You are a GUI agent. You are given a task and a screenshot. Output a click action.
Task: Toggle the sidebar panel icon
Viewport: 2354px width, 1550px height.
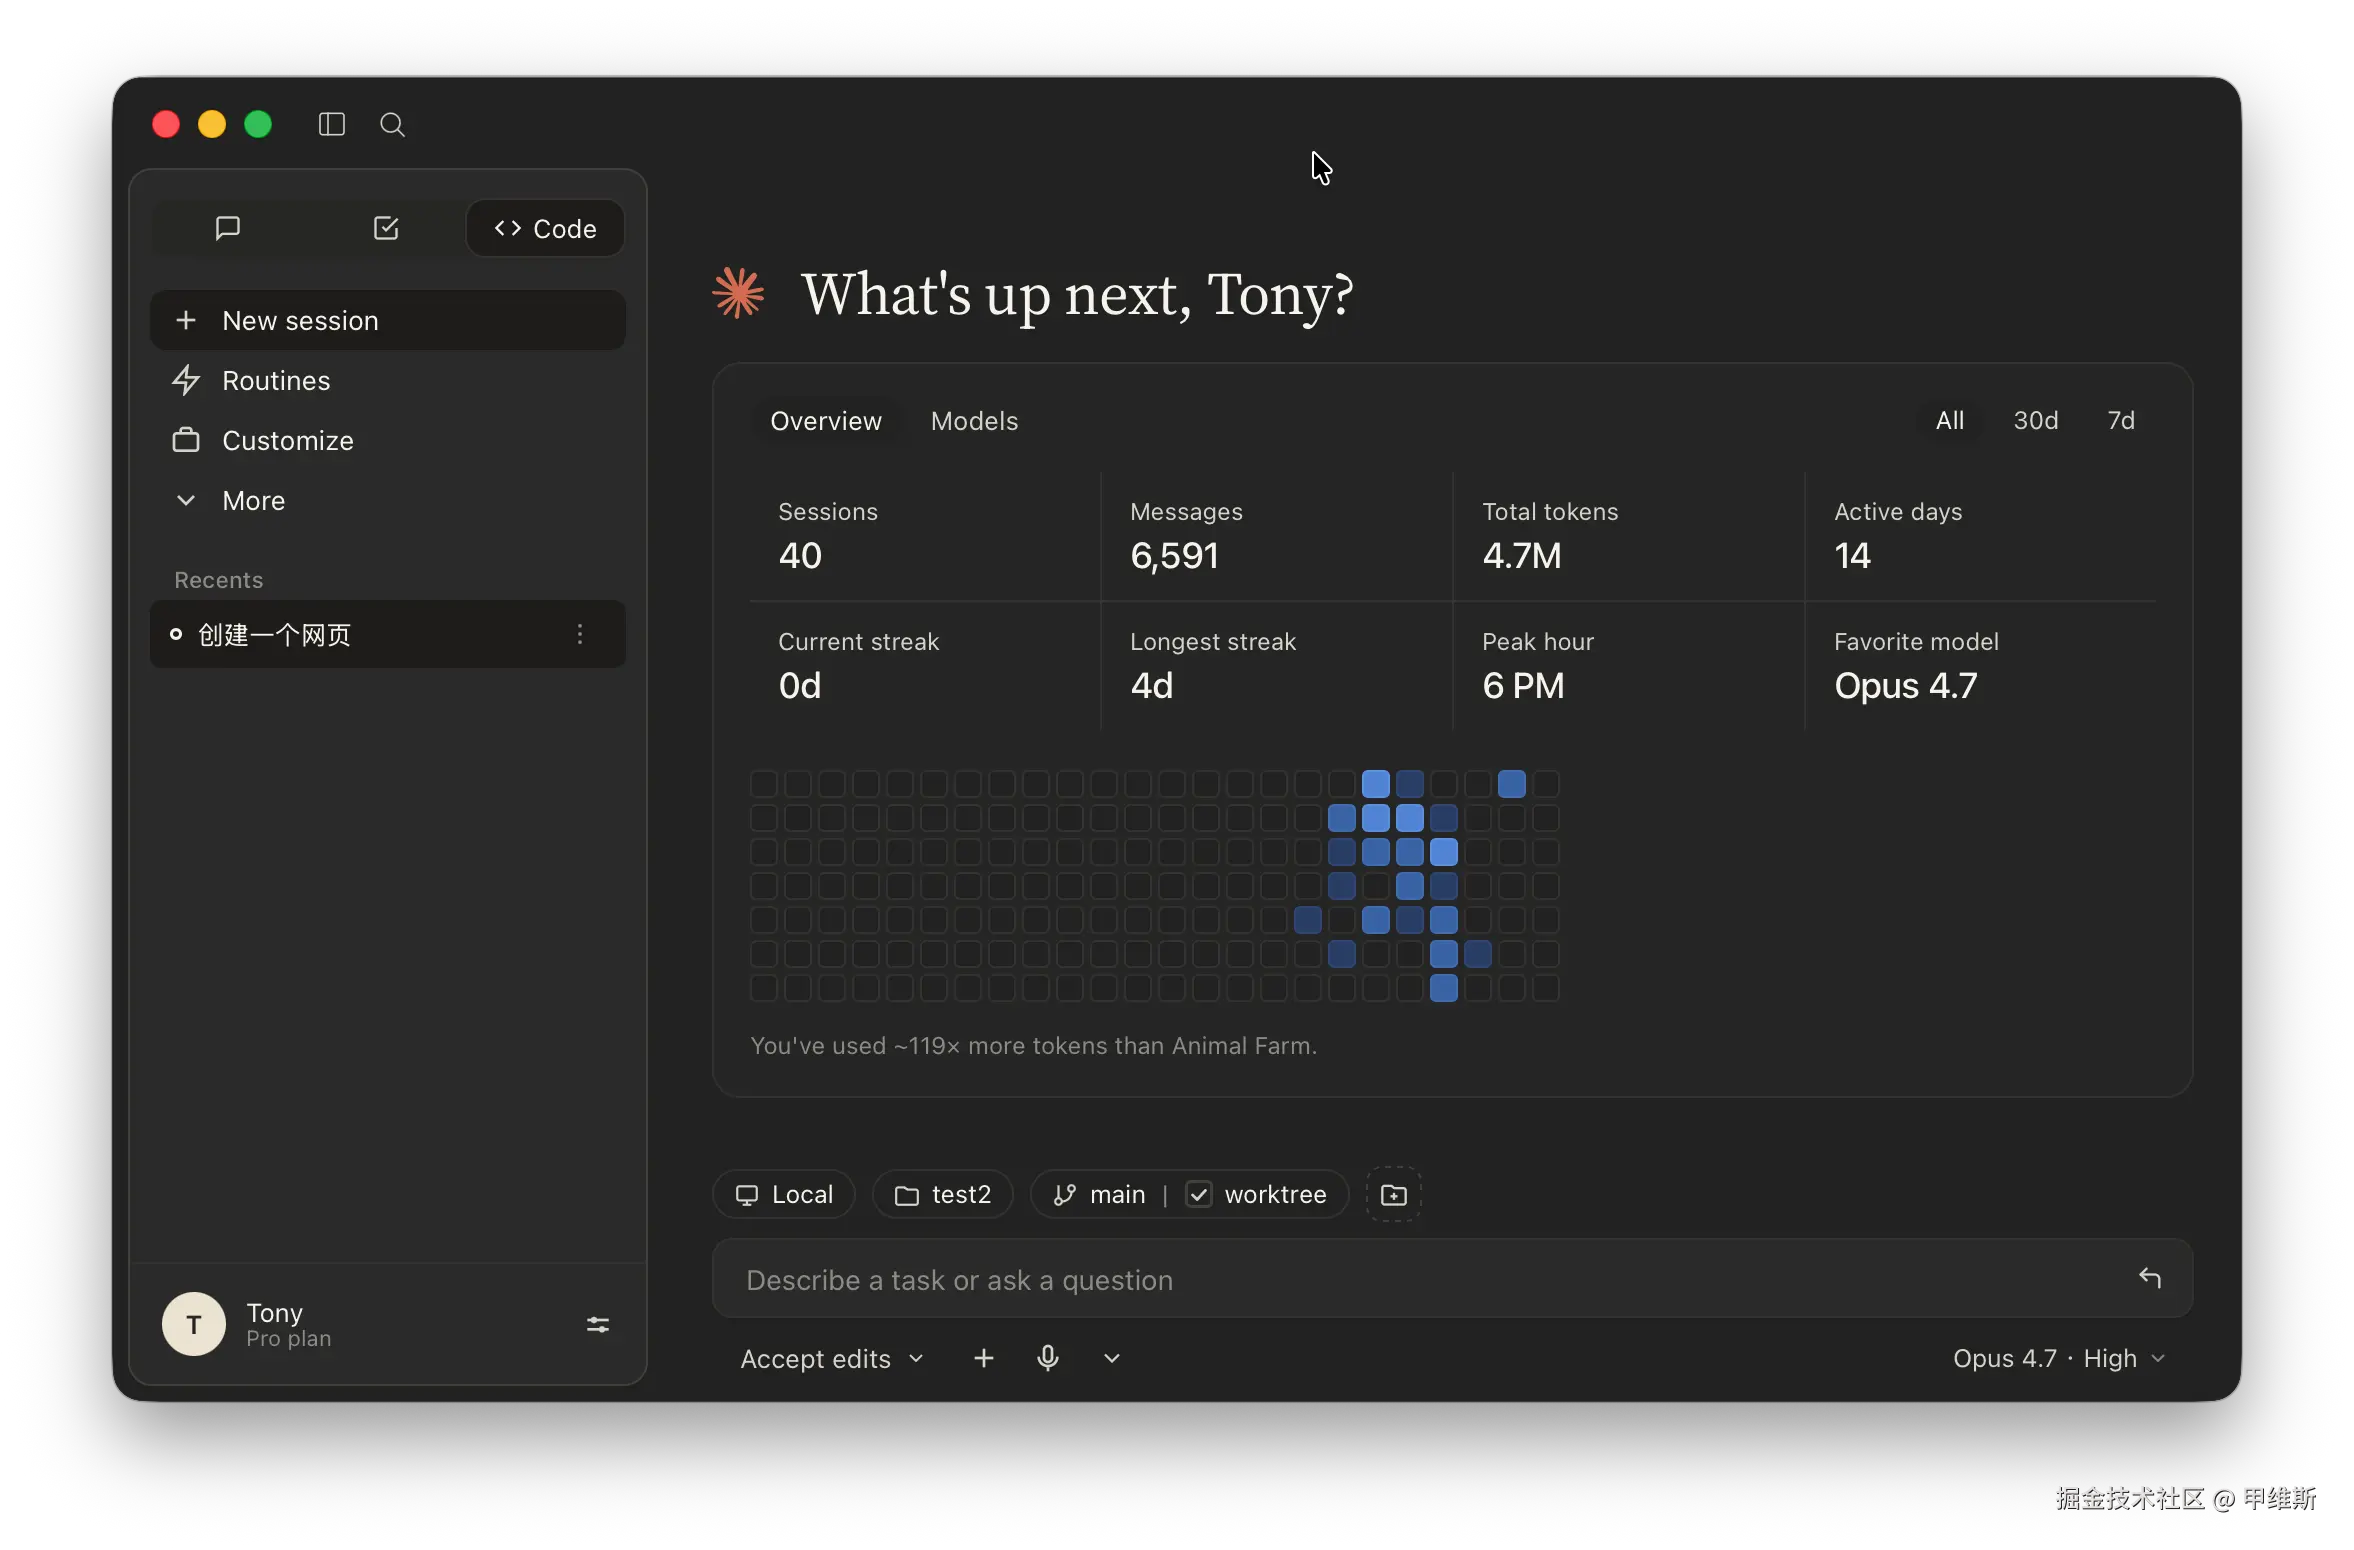coord(331,124)
